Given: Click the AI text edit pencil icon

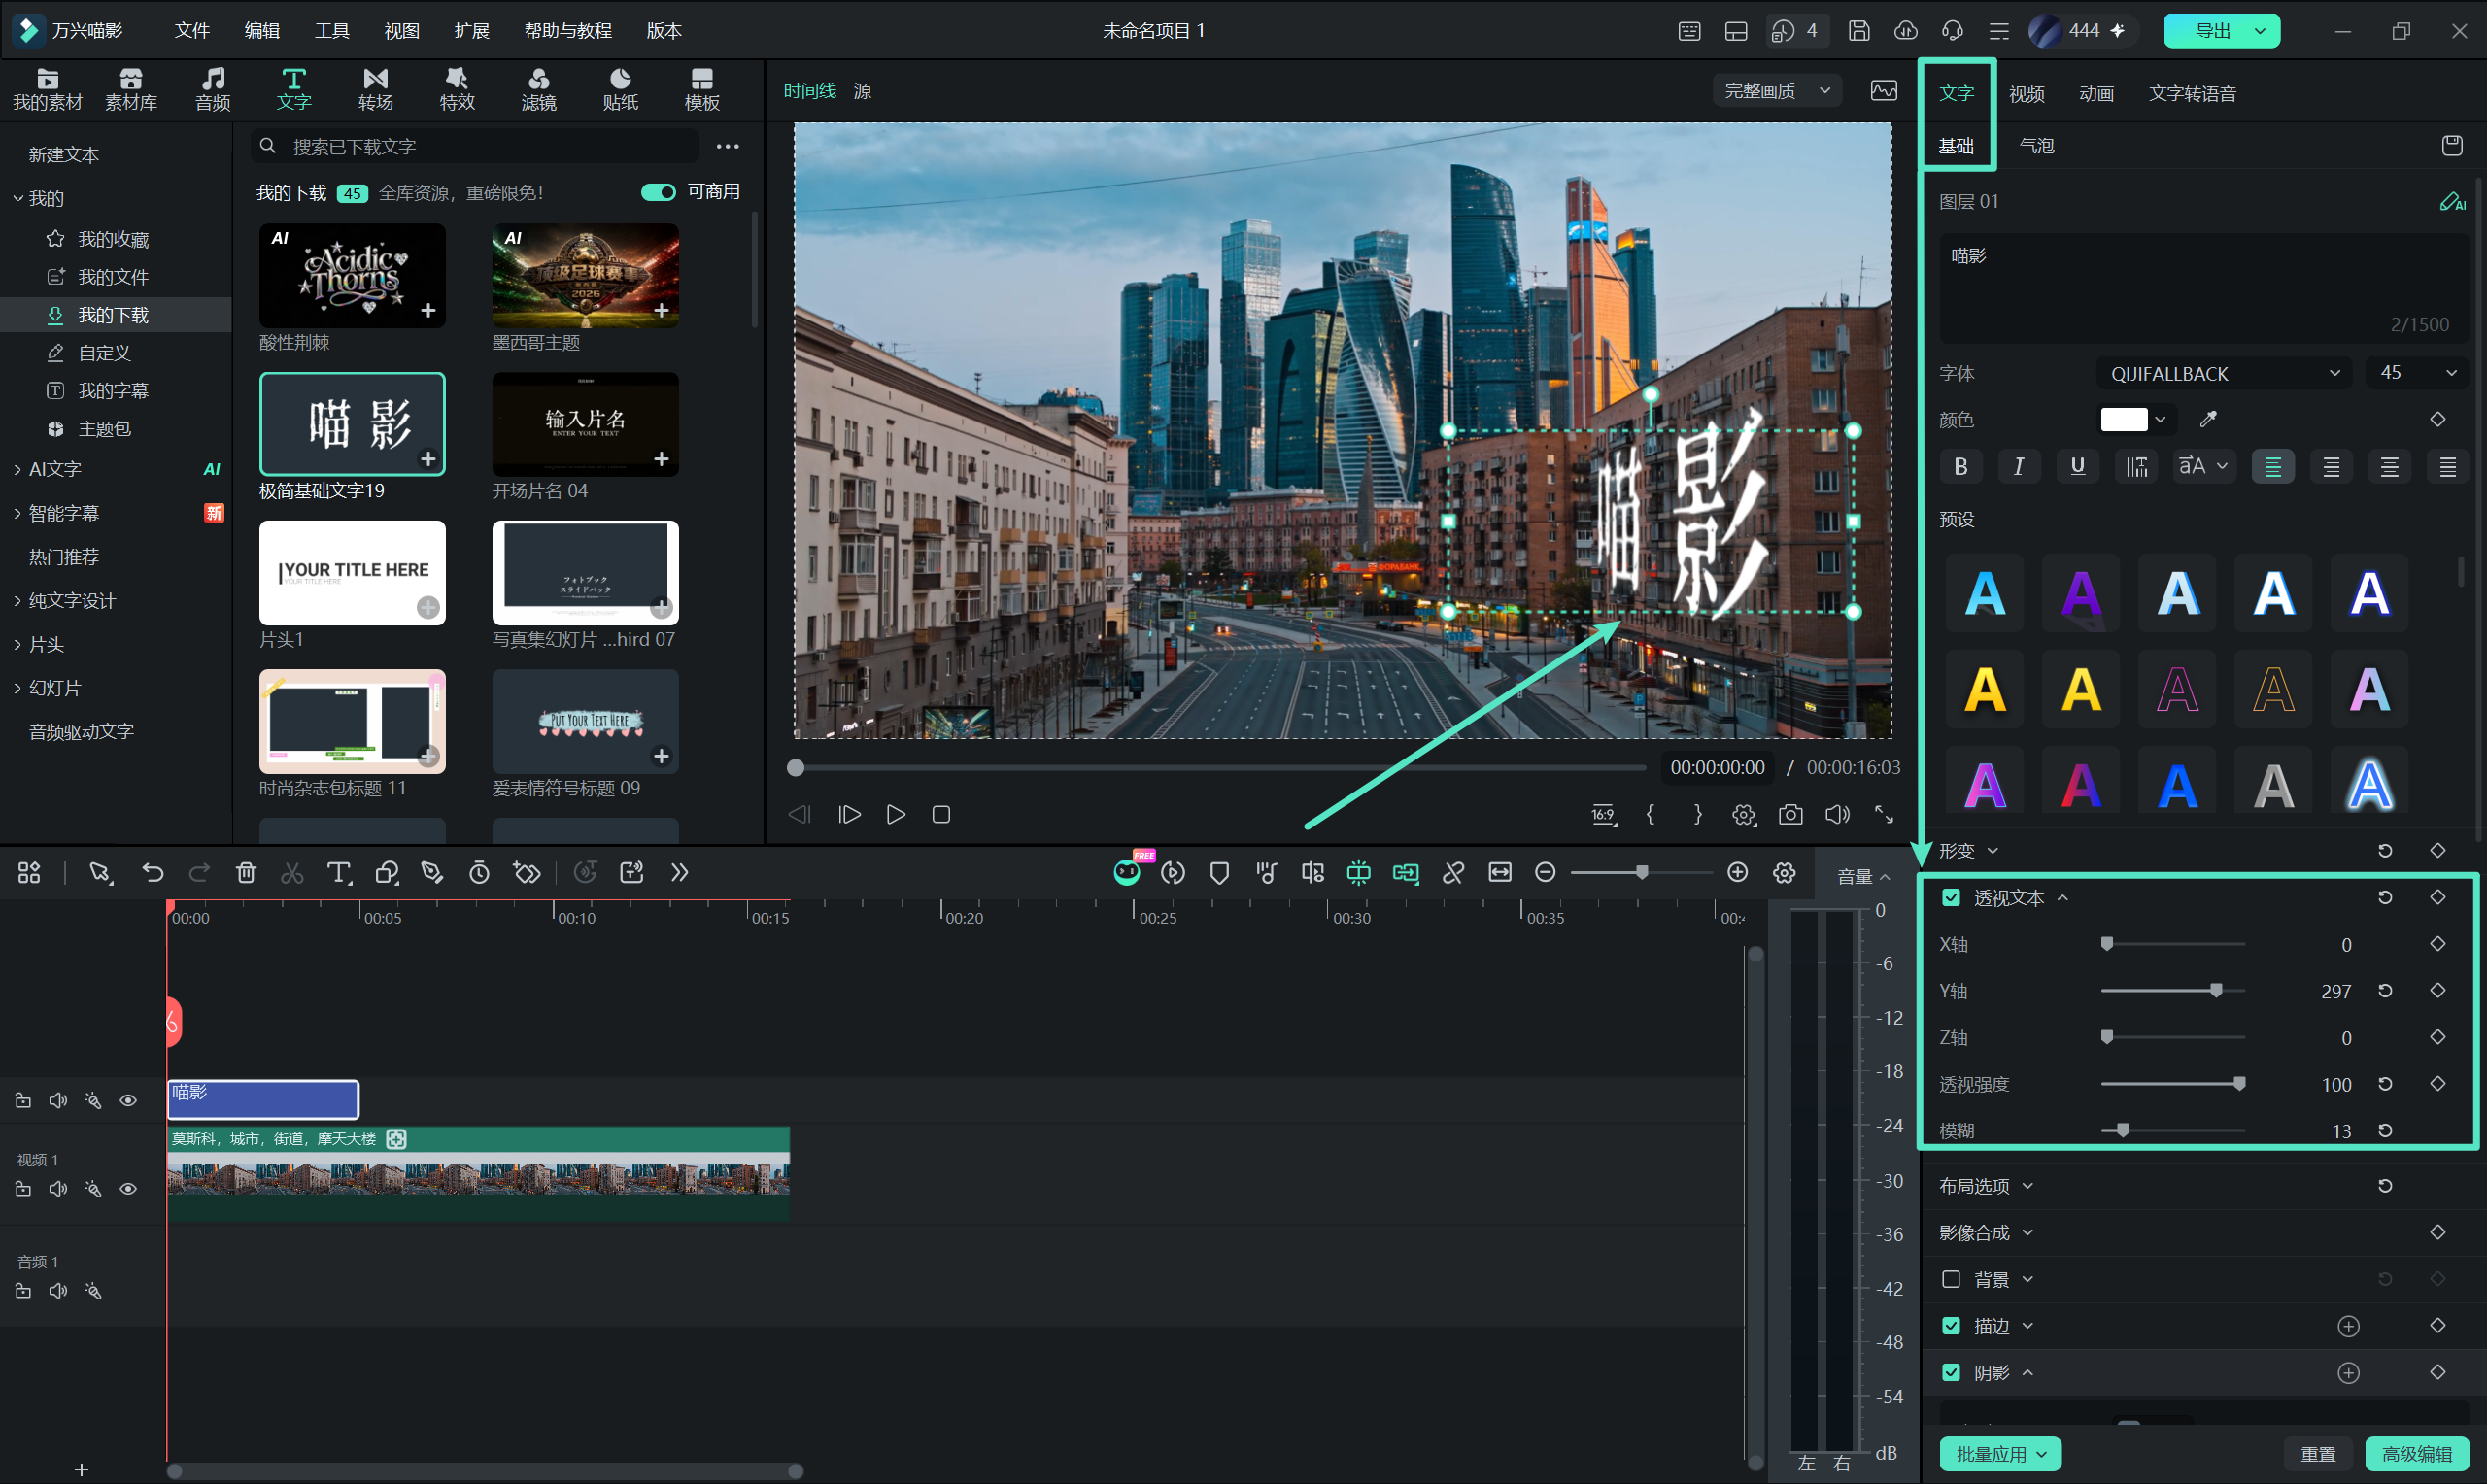Looking at the screenshot, I should 2452,201.
